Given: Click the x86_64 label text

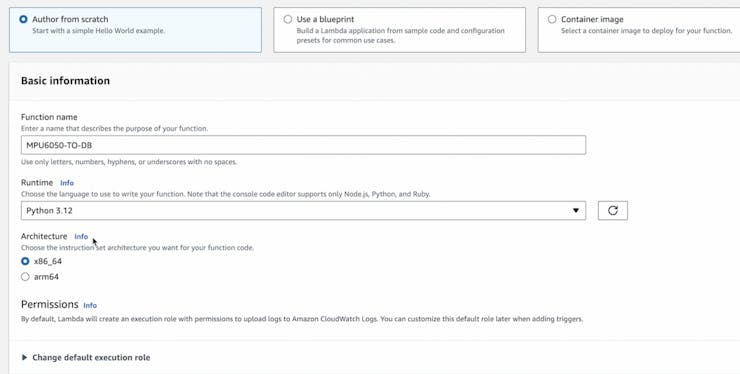Looking at the screenshot, I should pyautogui.click(x=48, y=261).
